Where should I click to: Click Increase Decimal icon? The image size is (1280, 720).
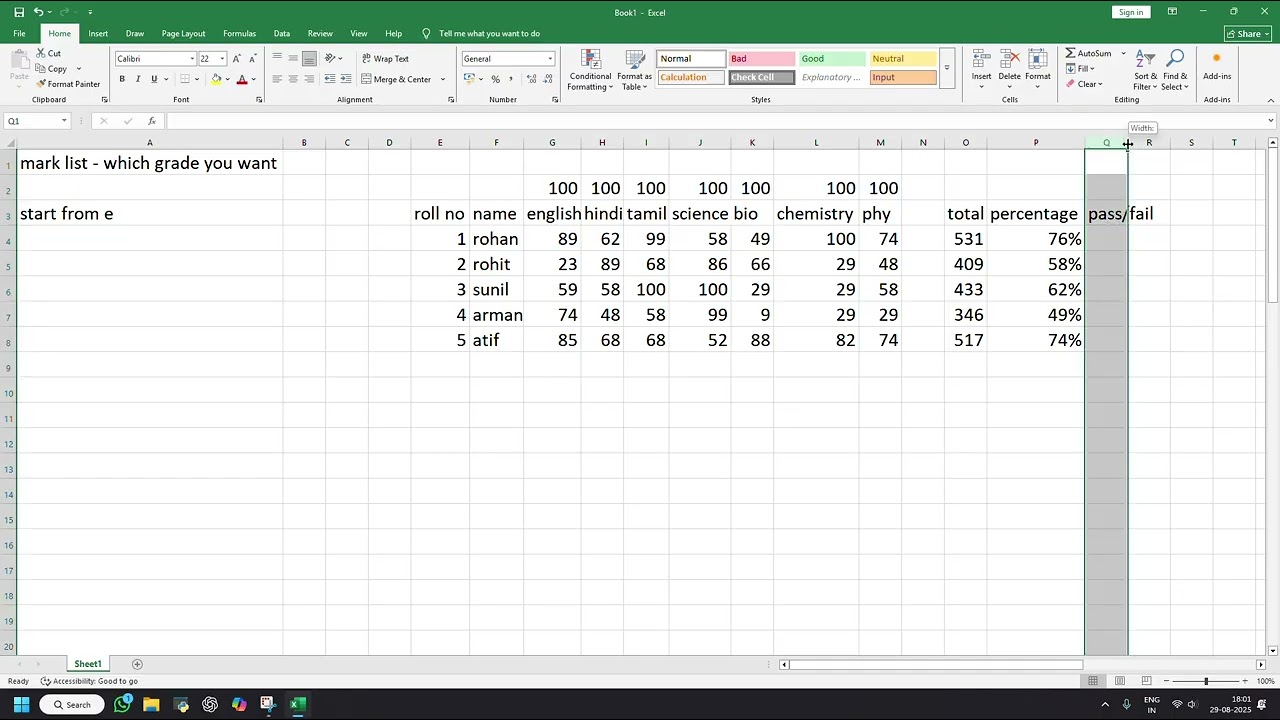click(529, 79)
